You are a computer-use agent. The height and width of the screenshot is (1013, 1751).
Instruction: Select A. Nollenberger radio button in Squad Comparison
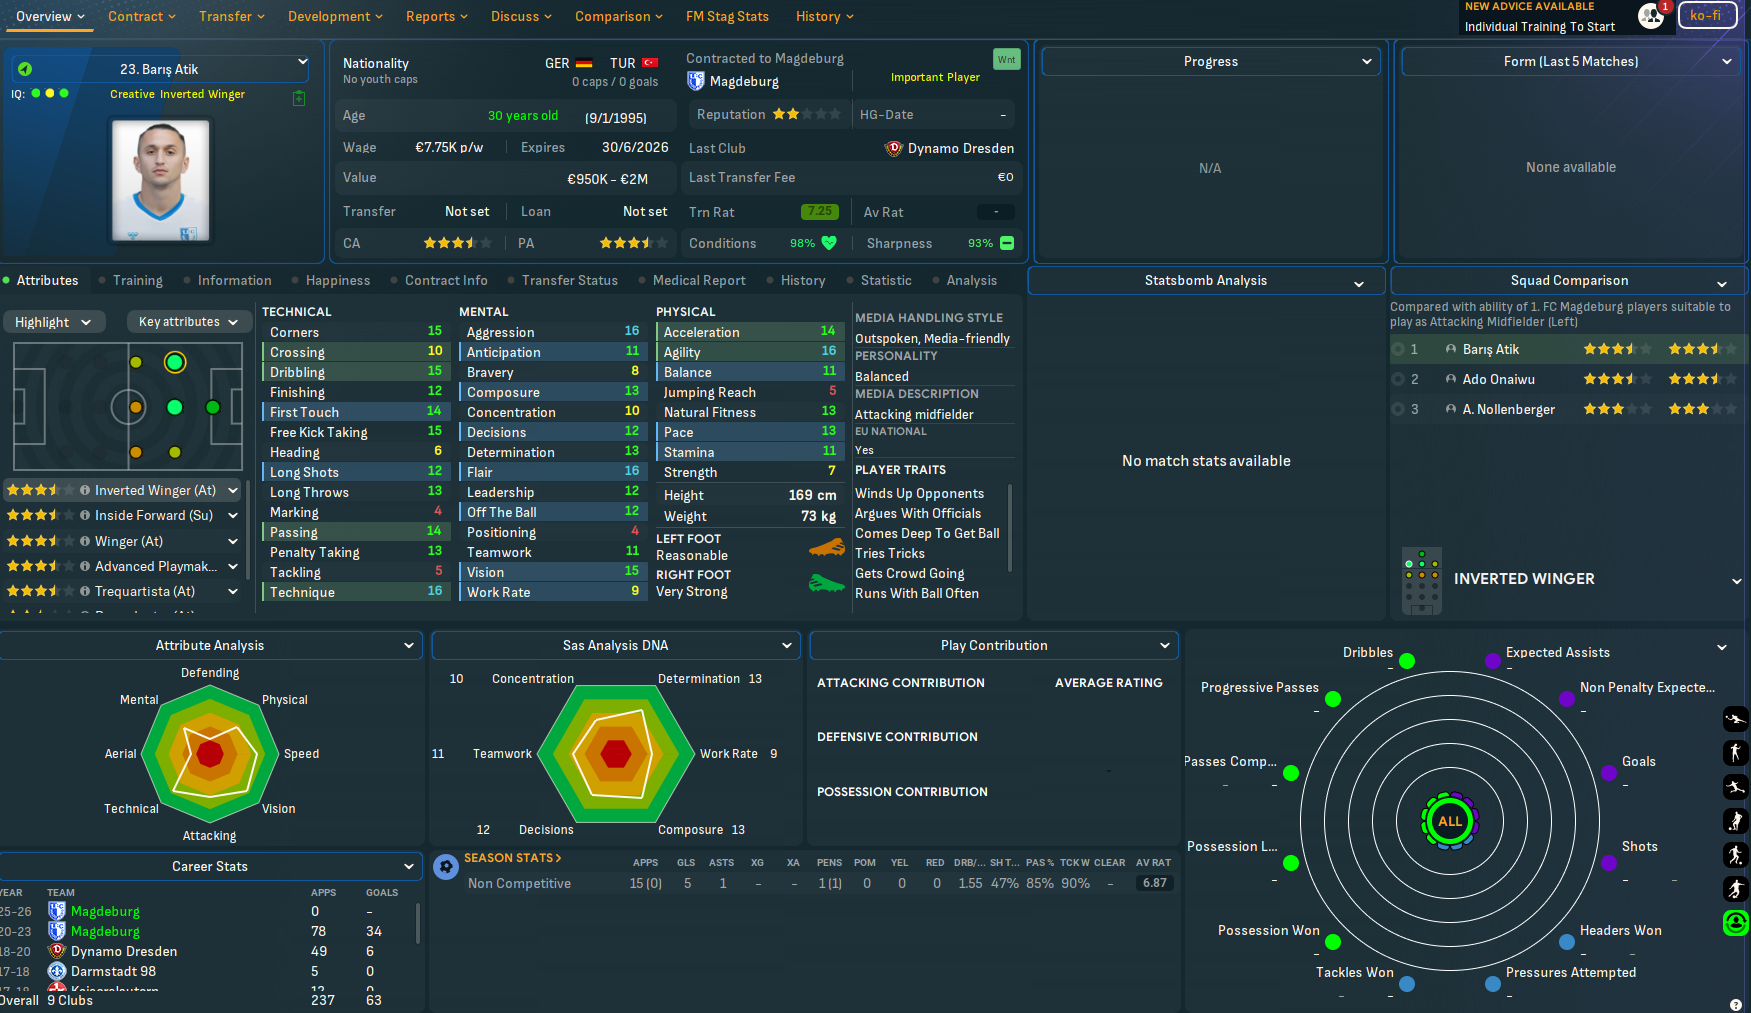[1398, 409]
